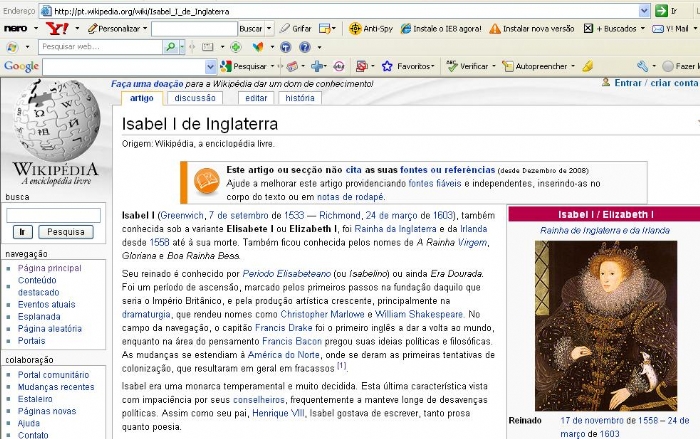The width and height of the screenshot is (700, 439).
Task: Switch to the discussão tab
Action: pyautogui.click(x=194, y=98)
